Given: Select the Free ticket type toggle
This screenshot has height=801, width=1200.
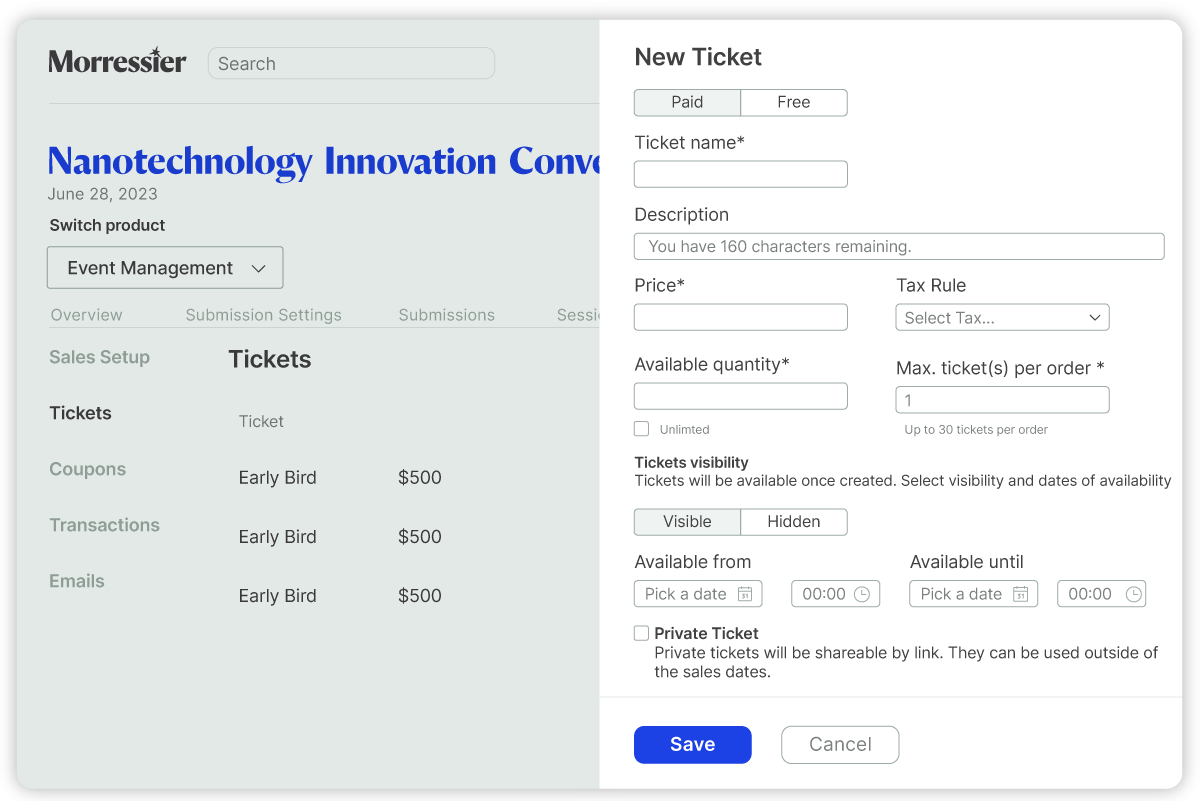Looking at the screenshot, I should click(794, 102).
